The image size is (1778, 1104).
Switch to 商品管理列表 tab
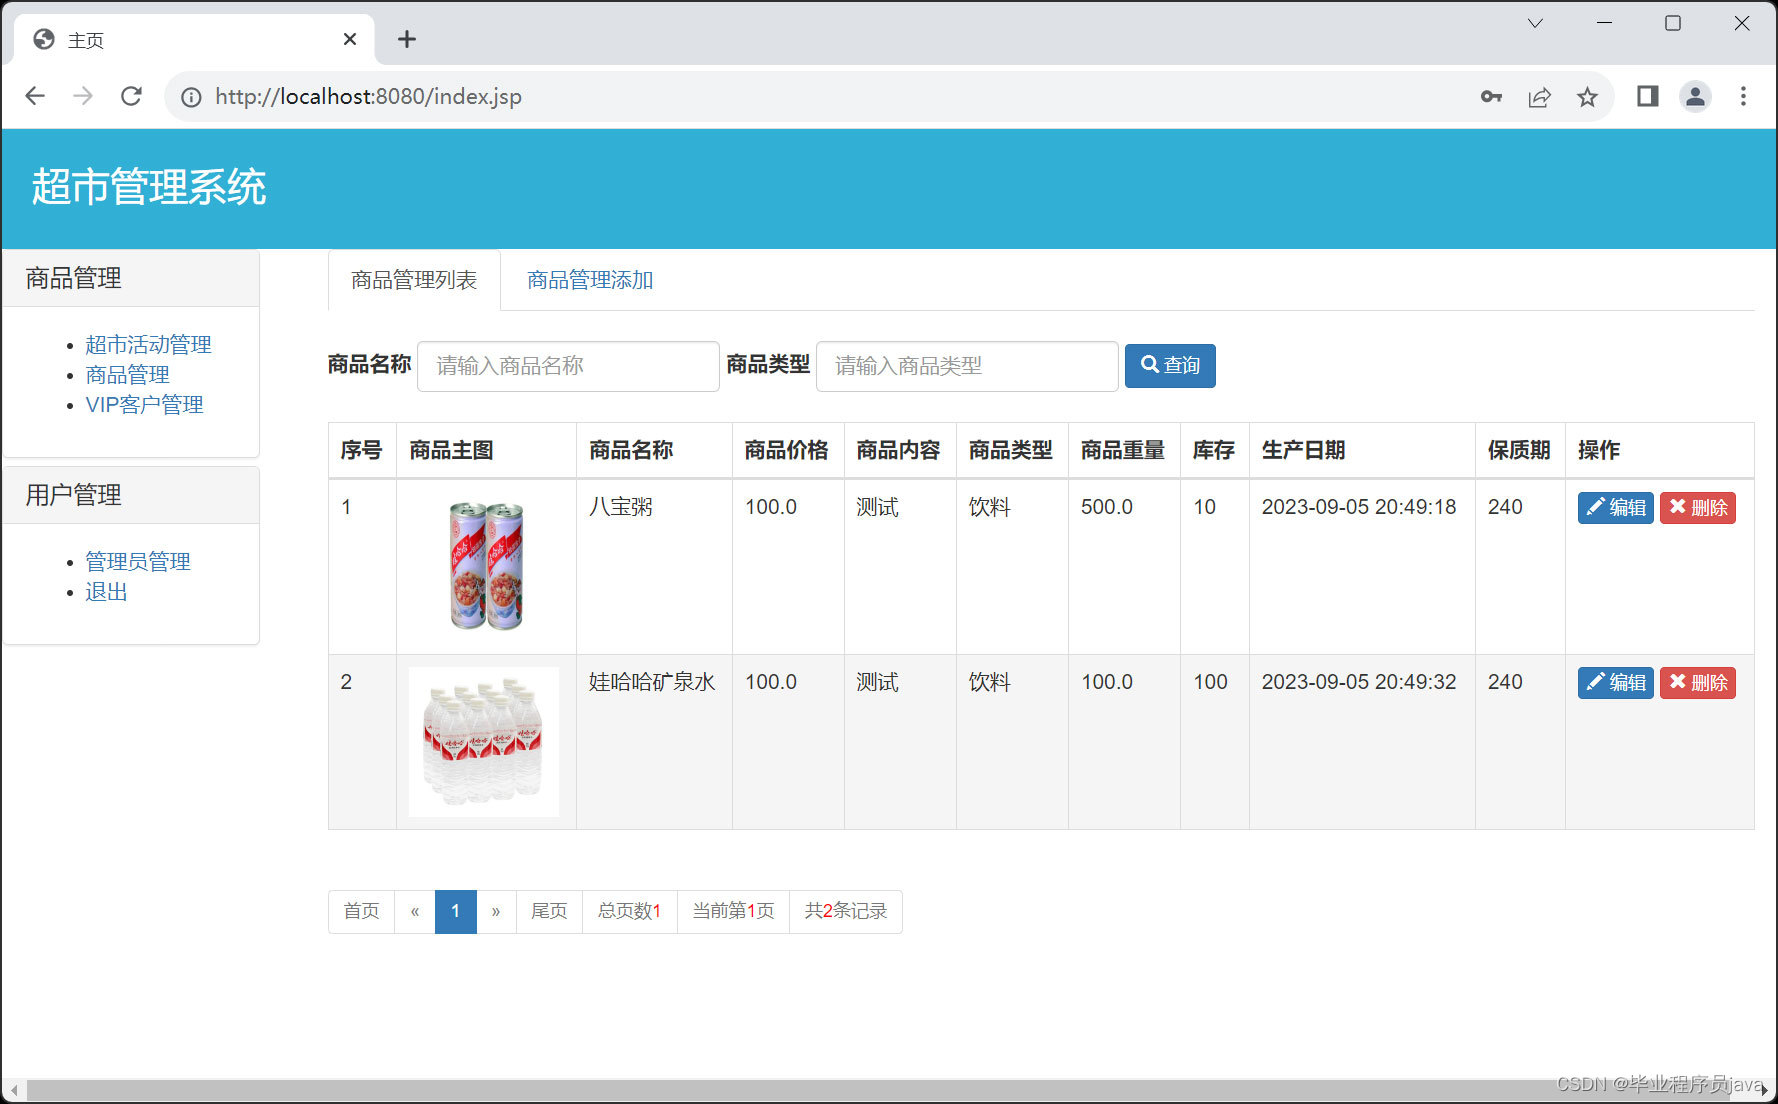click(x=414, y=280)
